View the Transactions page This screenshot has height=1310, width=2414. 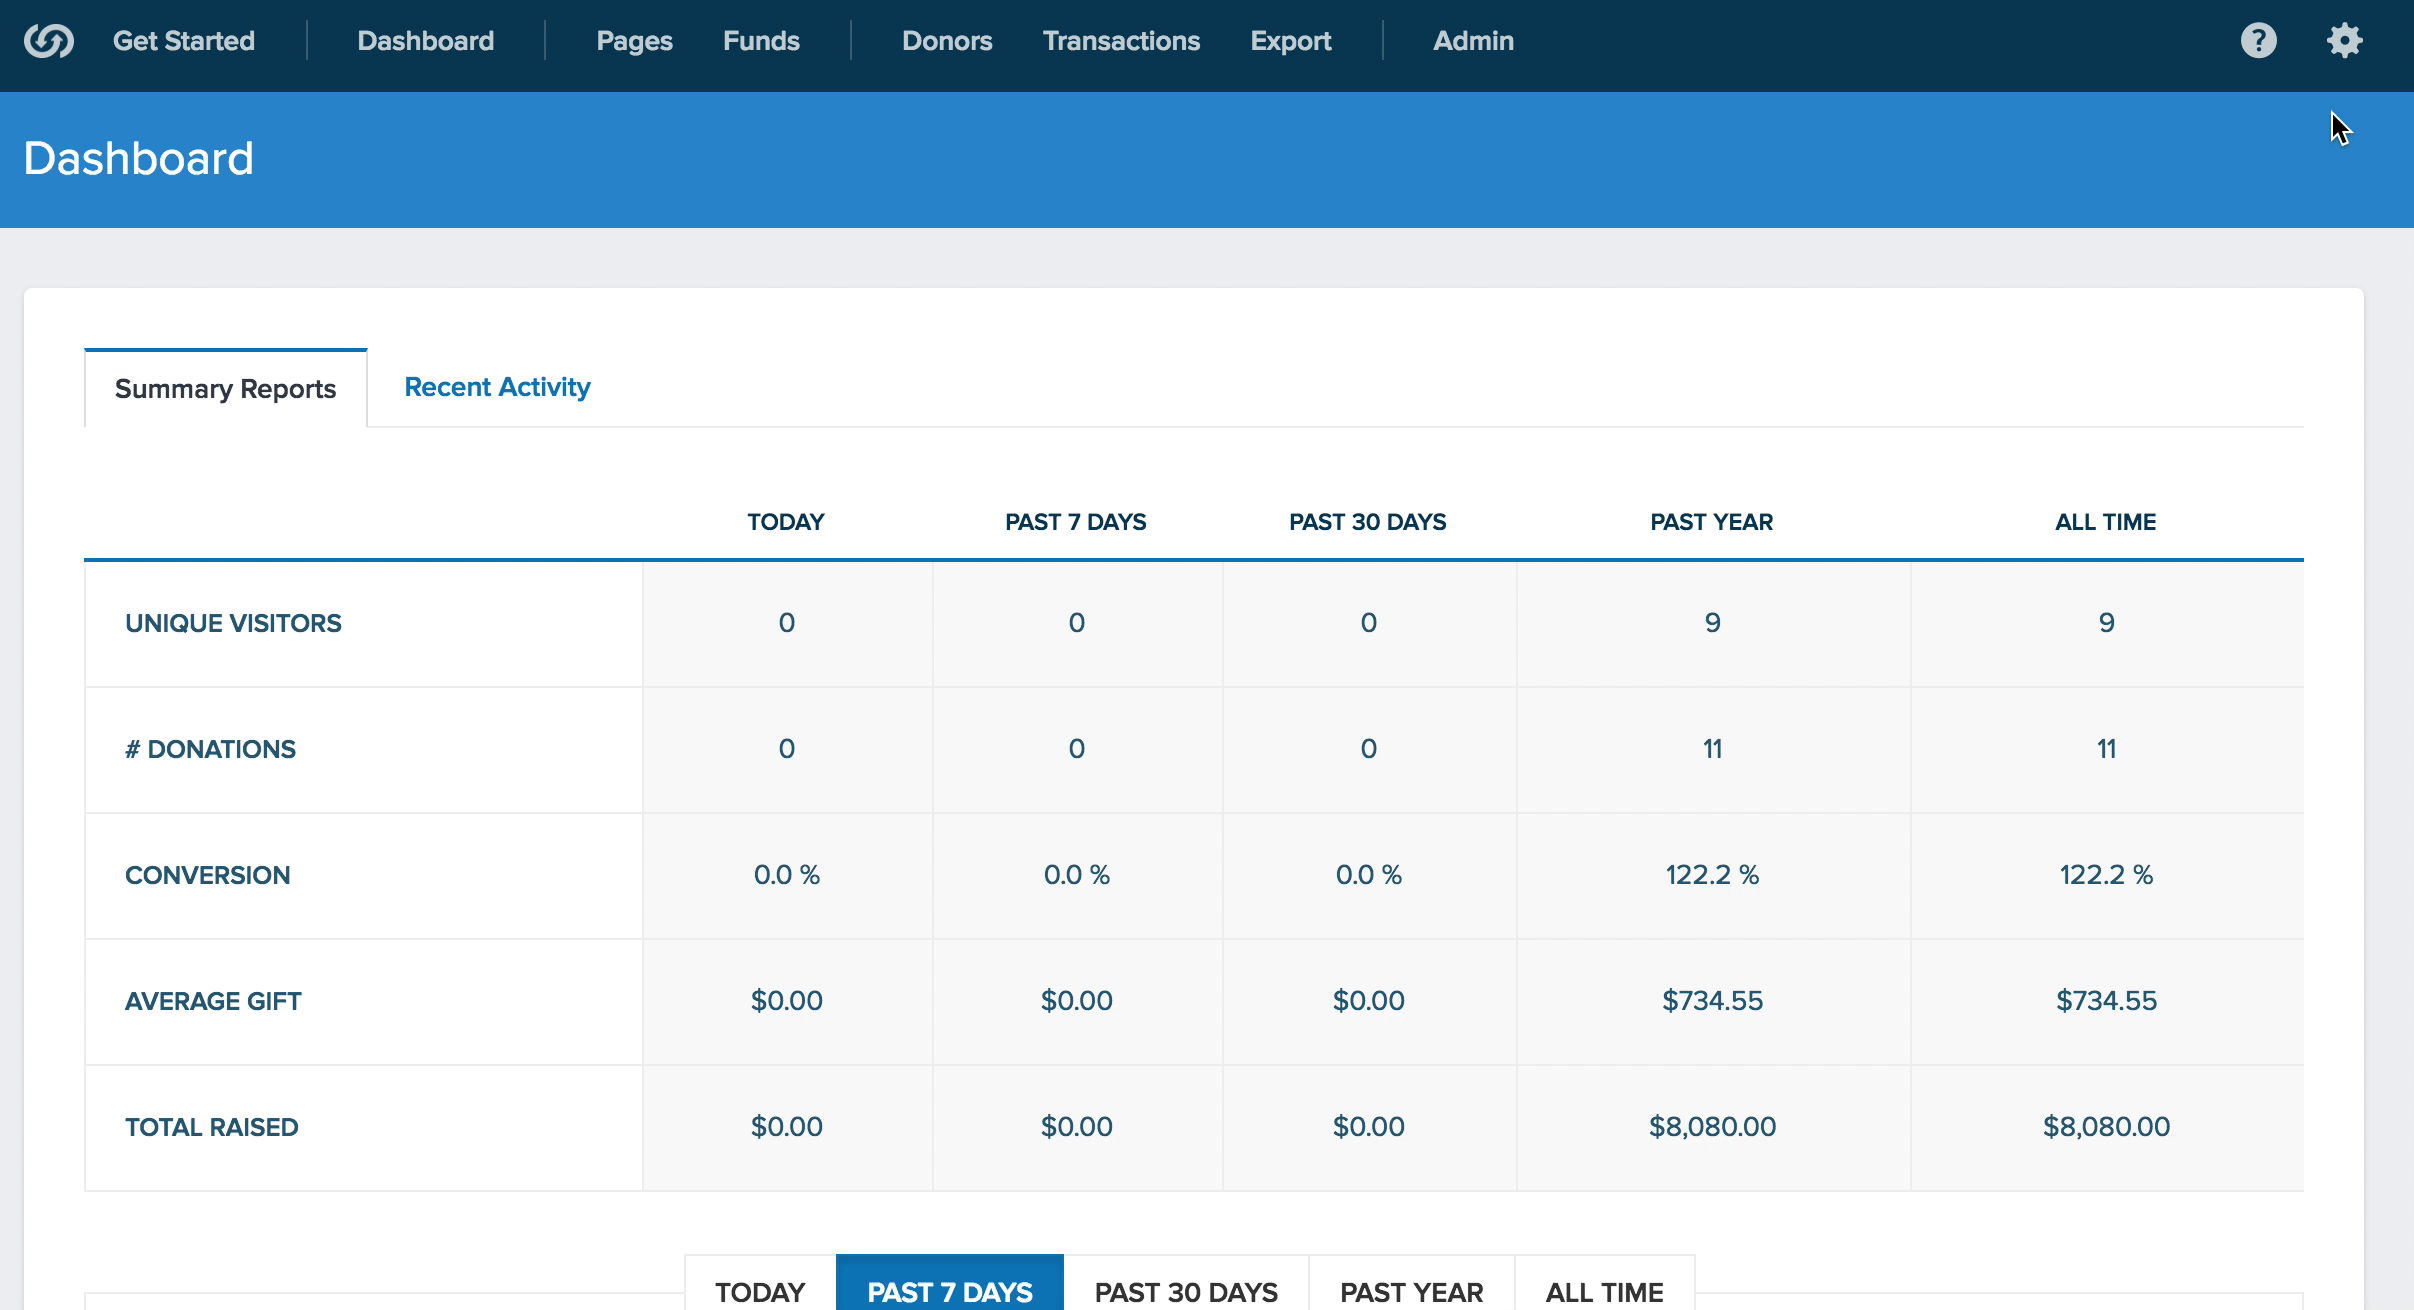pyautogui.click(x=1121, y=41)
